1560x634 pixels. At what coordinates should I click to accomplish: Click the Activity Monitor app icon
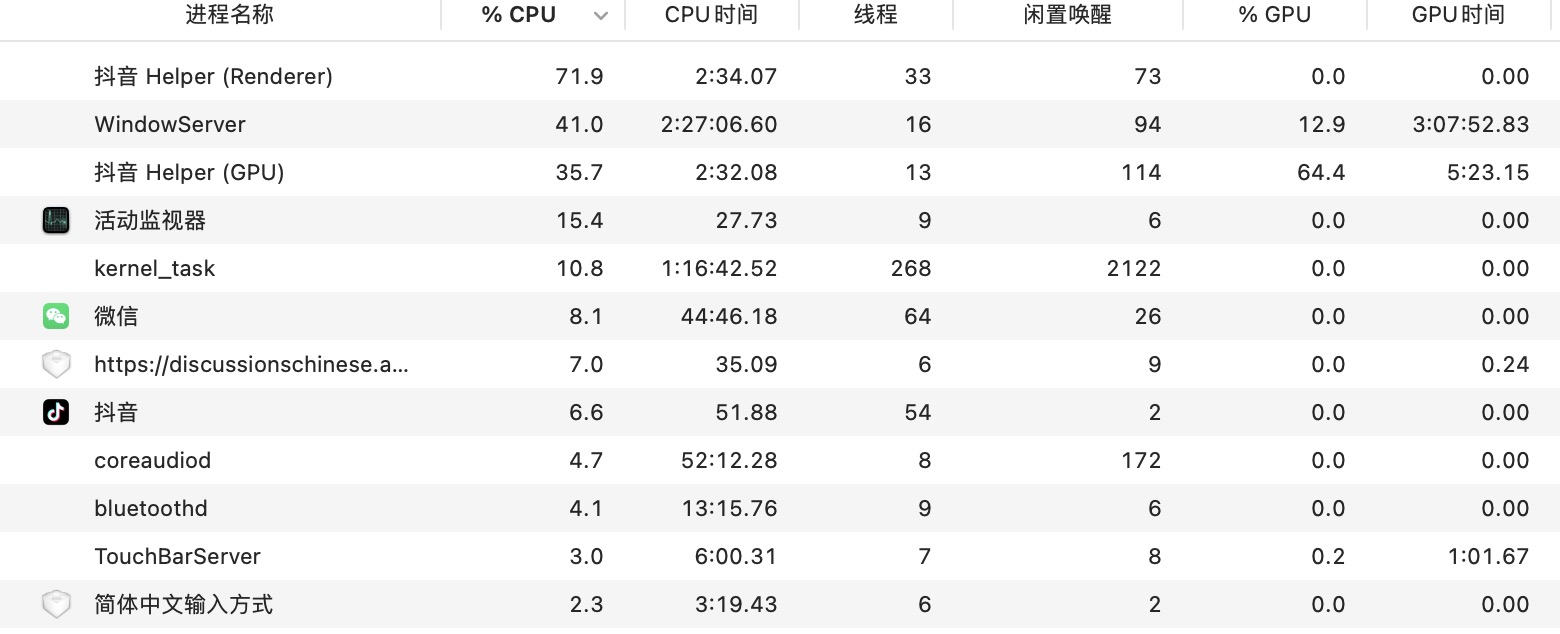(x=56, y=221)
